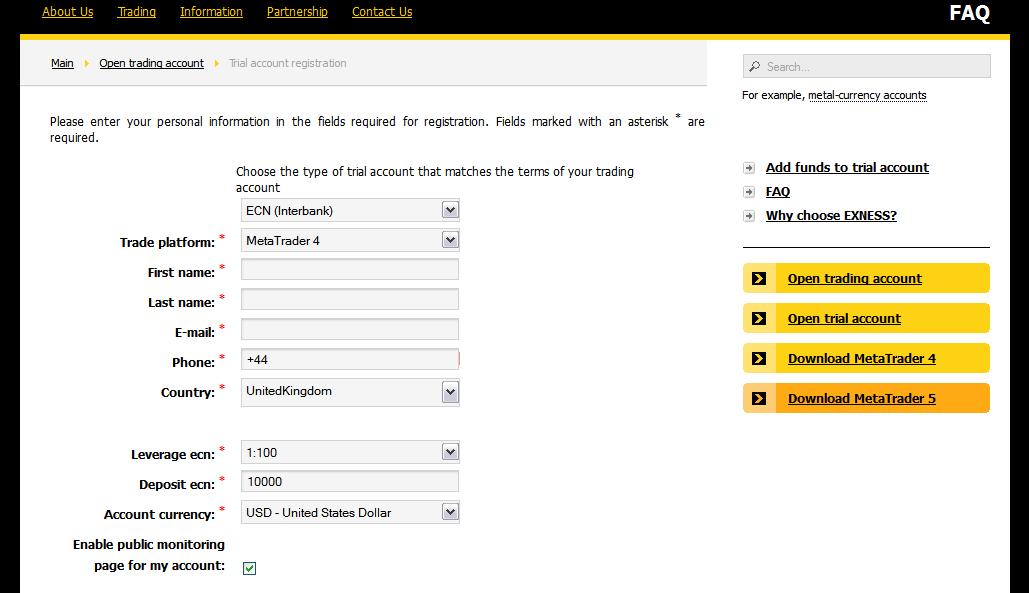
Task: Focus the Last name input field
Action: click(x=350, y=300)
